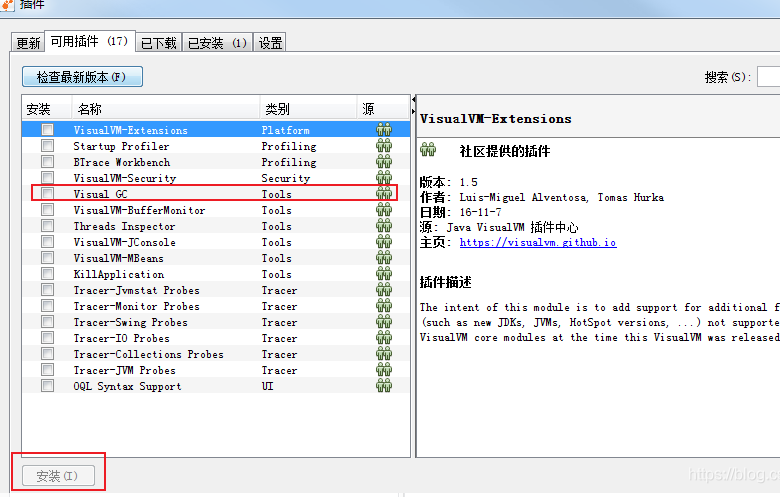Tick the Startup Profiler install checkbox

click(47, 146)
